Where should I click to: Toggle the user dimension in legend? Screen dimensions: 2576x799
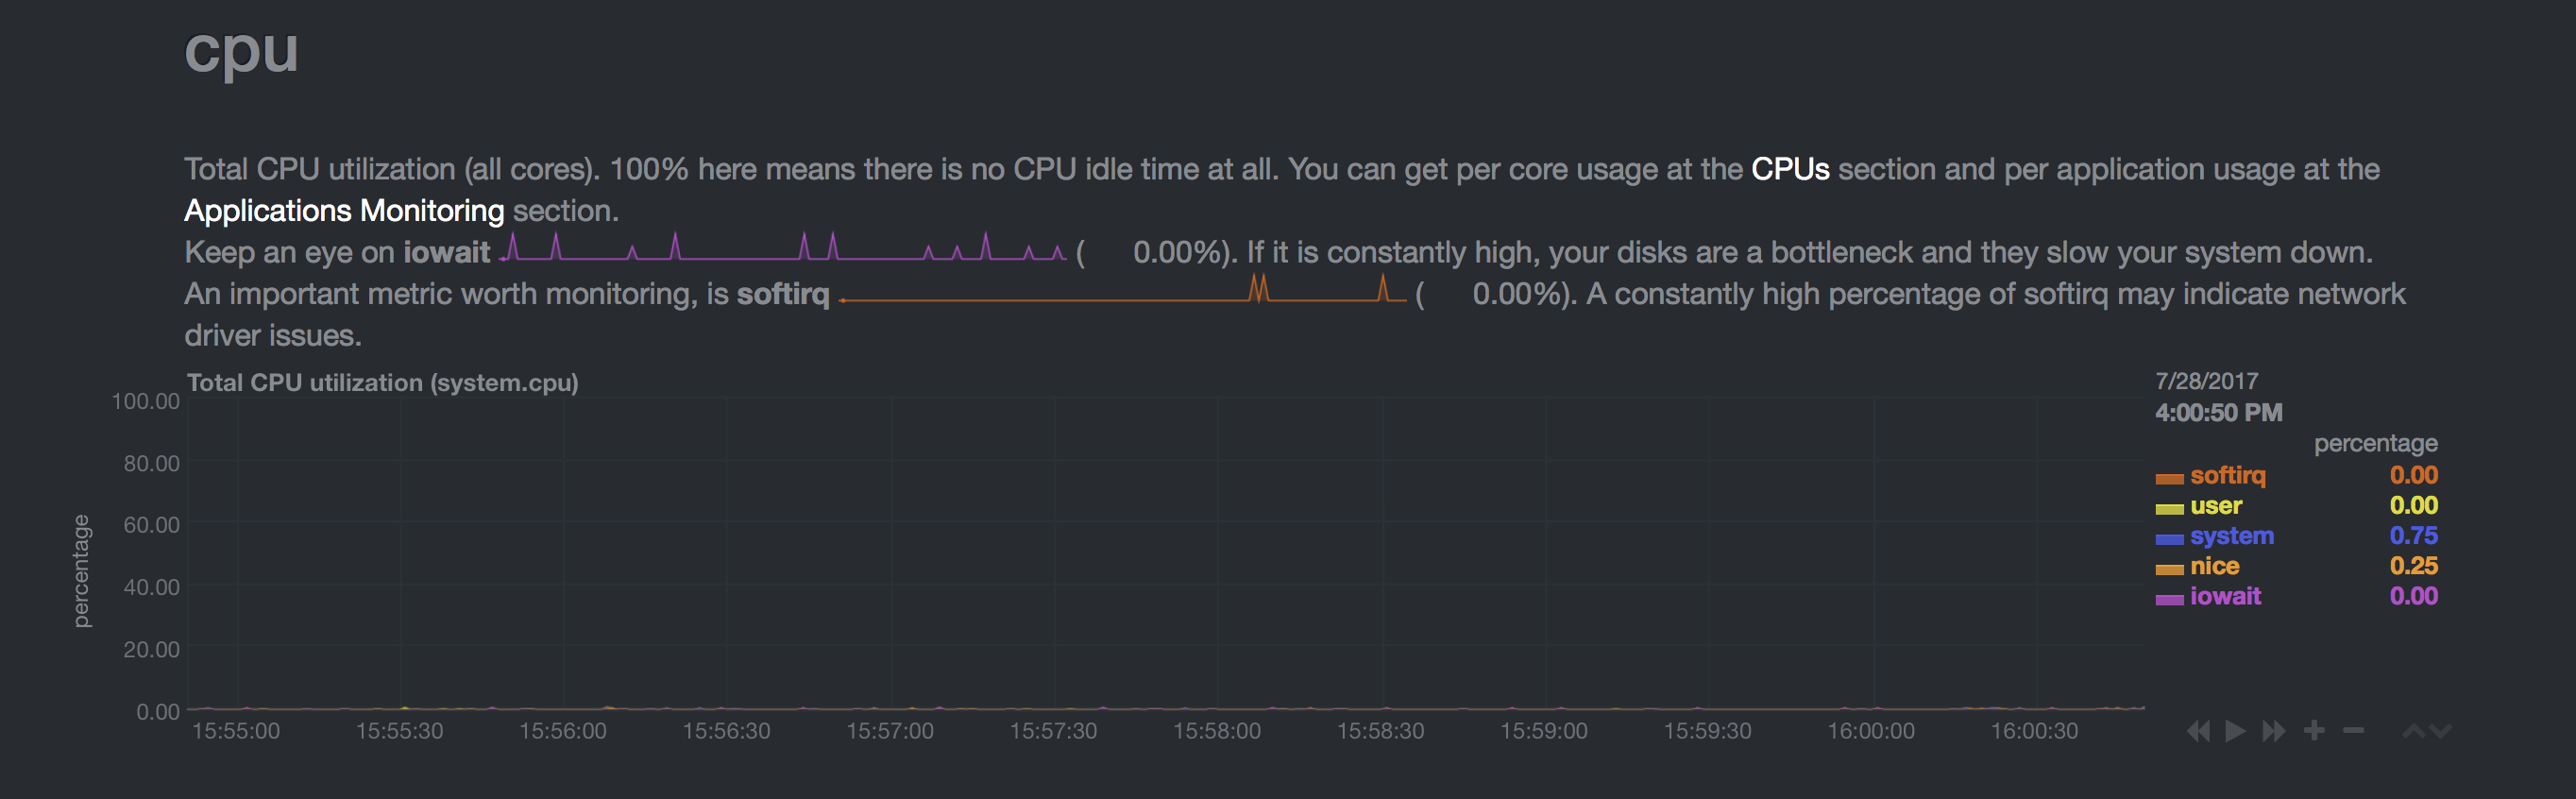point(2216,506)
